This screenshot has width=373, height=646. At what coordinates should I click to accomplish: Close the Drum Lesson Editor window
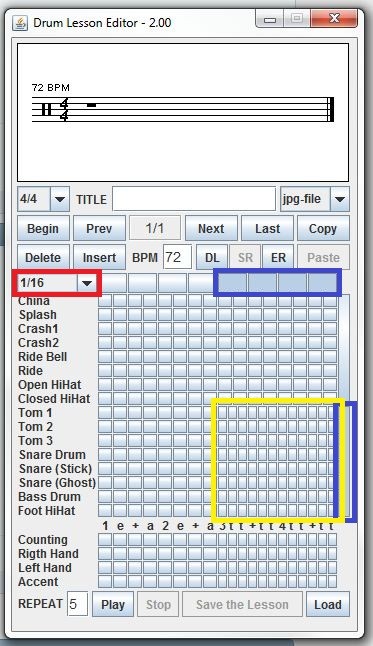pos(335,19)
